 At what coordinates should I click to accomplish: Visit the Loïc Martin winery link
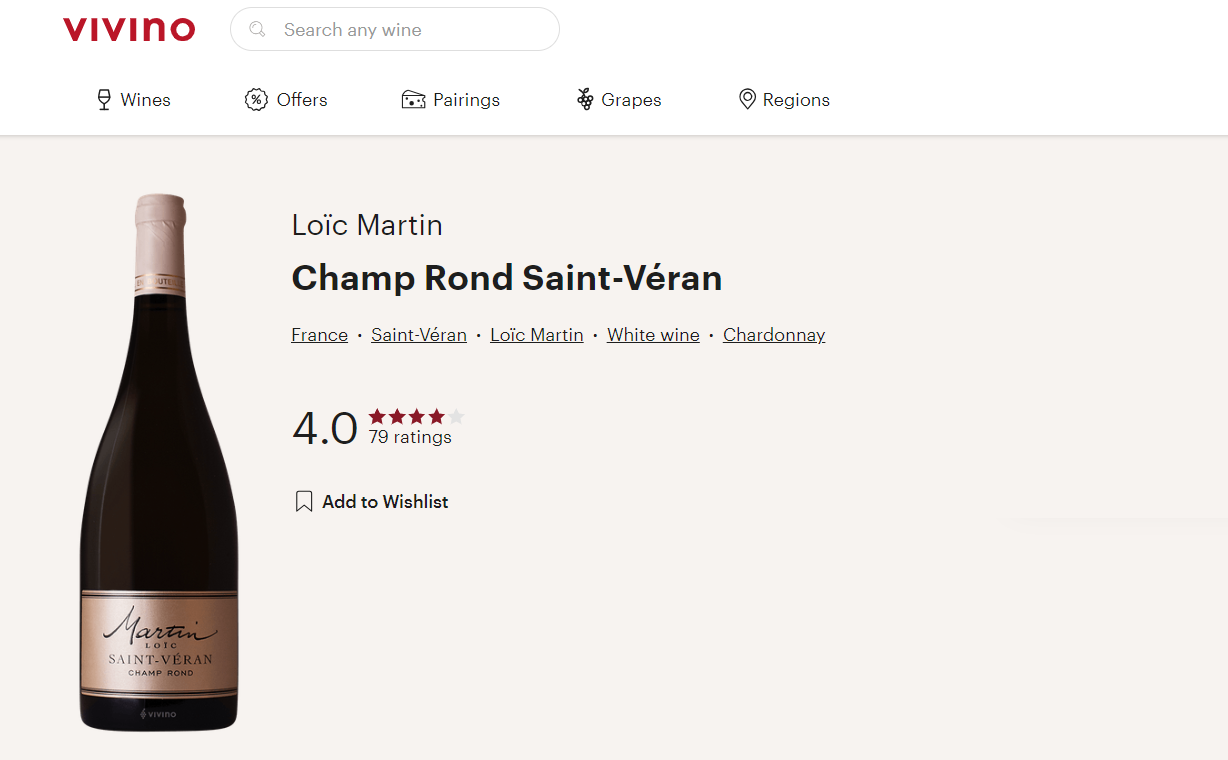[537, 335]
